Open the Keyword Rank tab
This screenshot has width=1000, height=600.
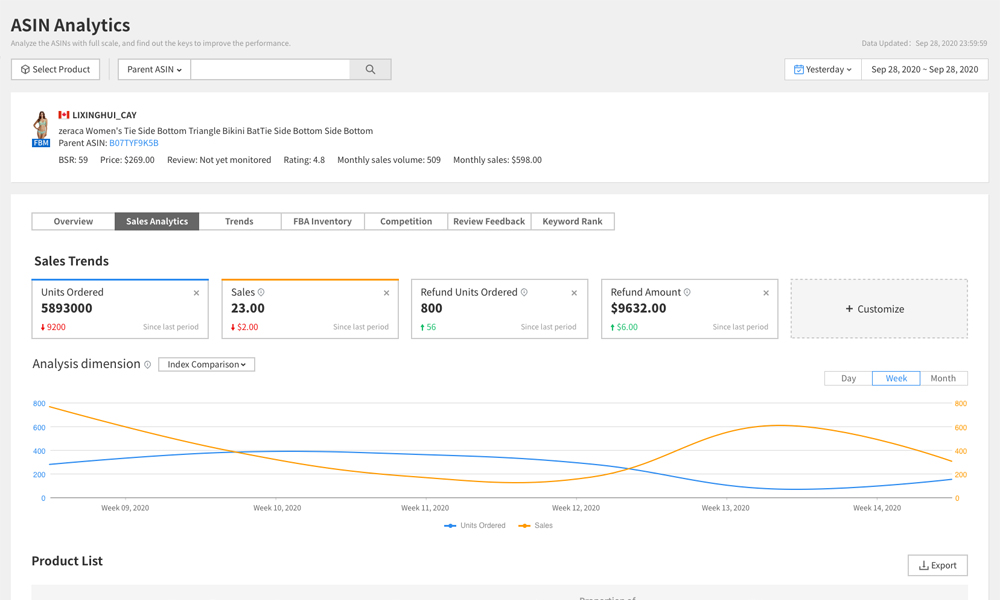572,221
